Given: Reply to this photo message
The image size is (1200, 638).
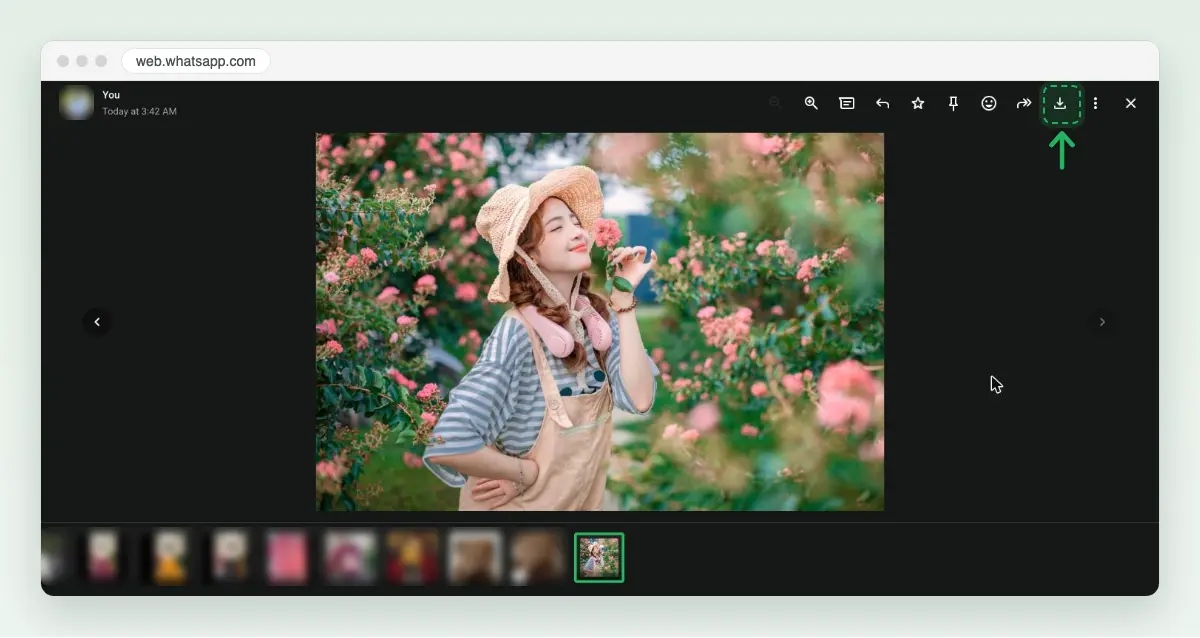Looking at the screenshot, I should [x=882, y=103].
